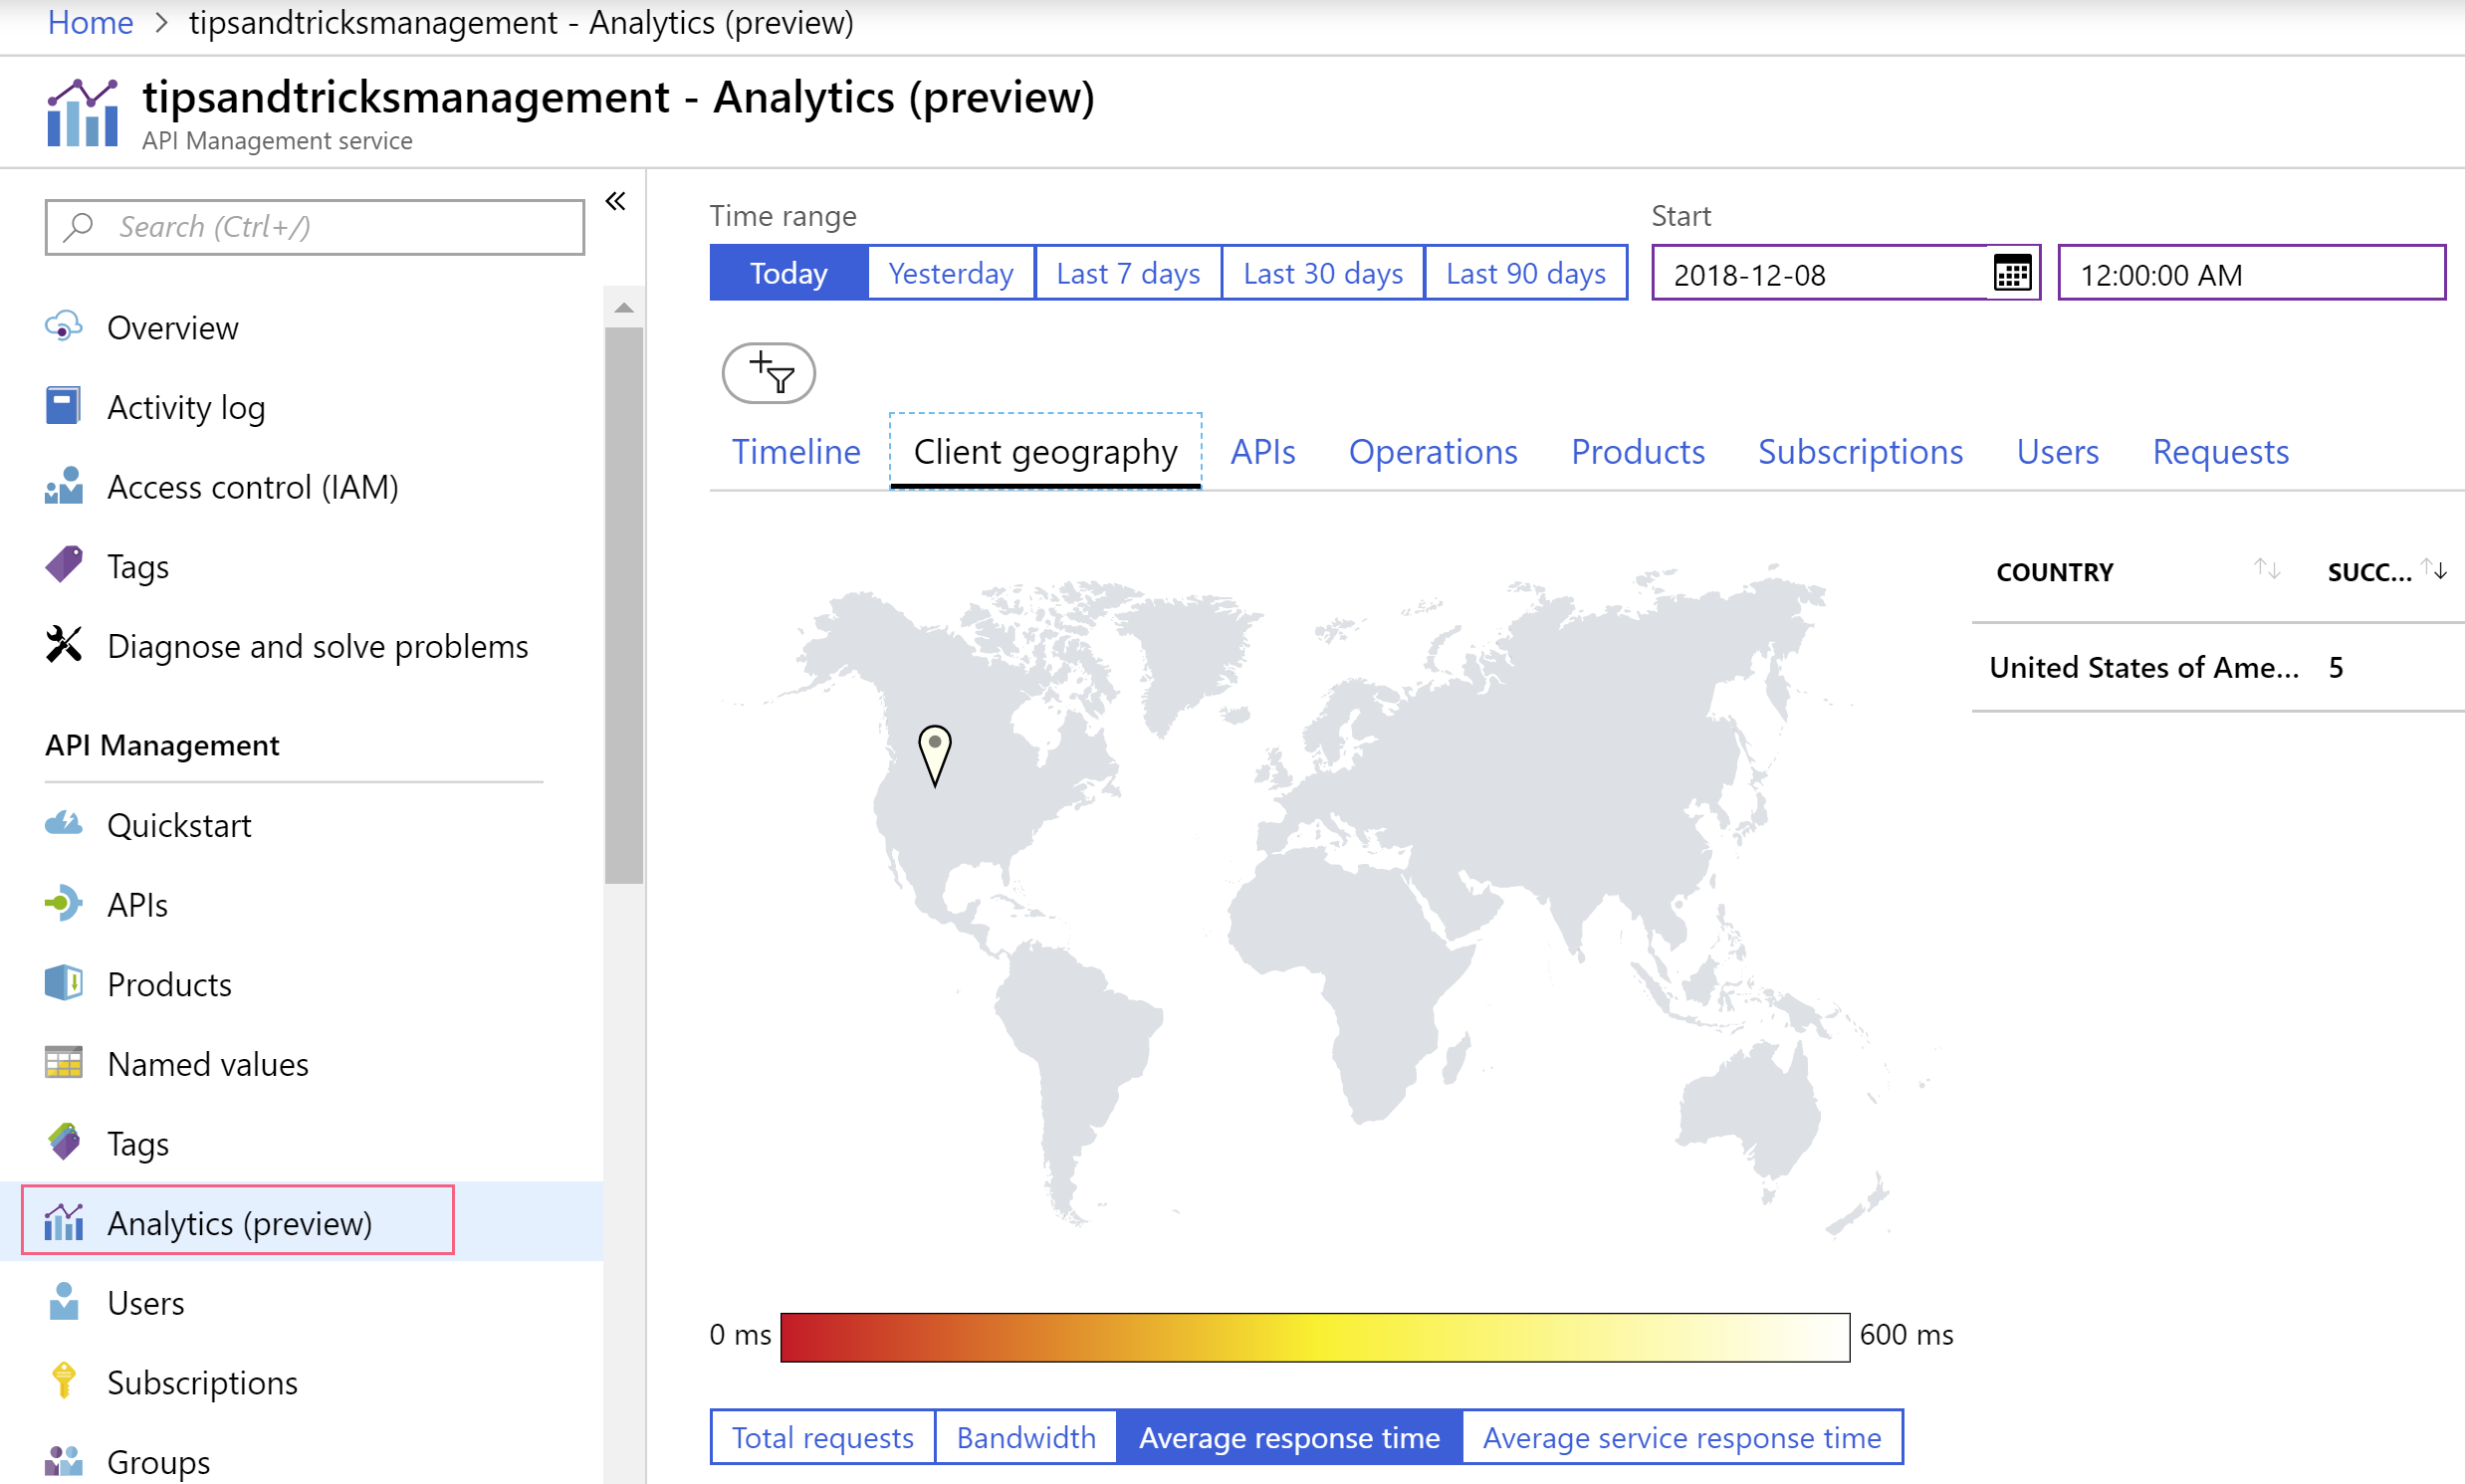Click the Named values table icon

64,1063
